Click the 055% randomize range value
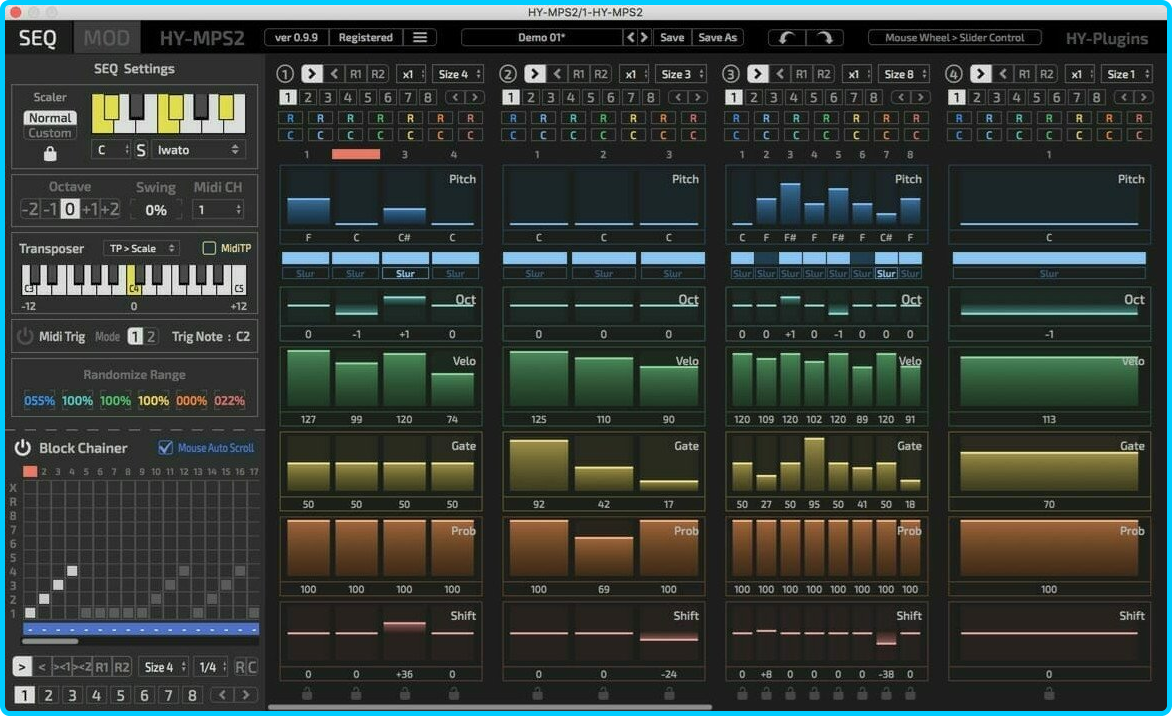This screenshot has height=716, width=1172. point(39,401)
